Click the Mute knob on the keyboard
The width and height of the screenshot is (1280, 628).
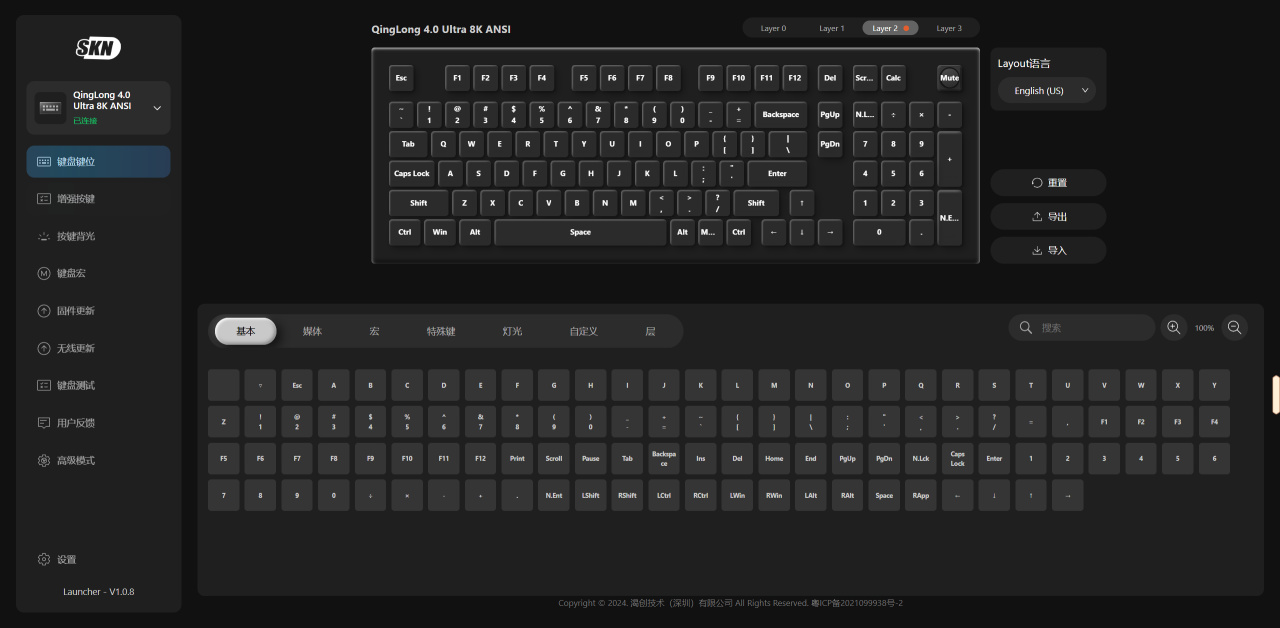pyautogui.click(x=949, y=78)
